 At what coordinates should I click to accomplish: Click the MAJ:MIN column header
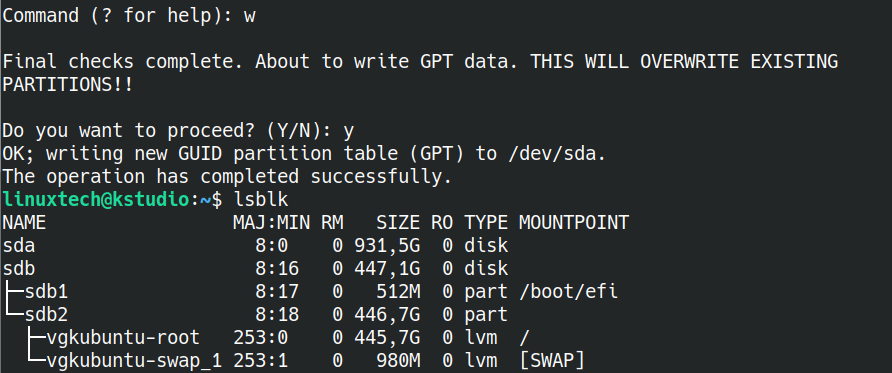271,222
